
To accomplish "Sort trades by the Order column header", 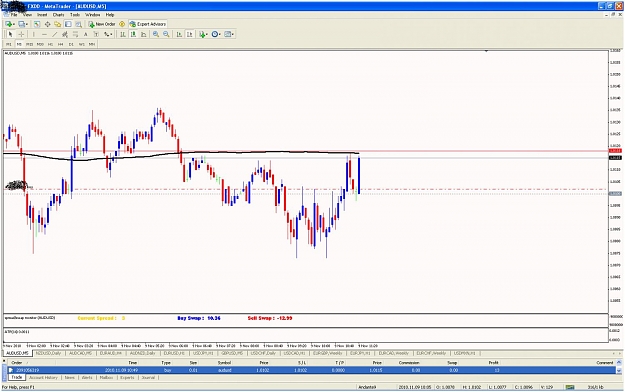I will coord(17,363).
